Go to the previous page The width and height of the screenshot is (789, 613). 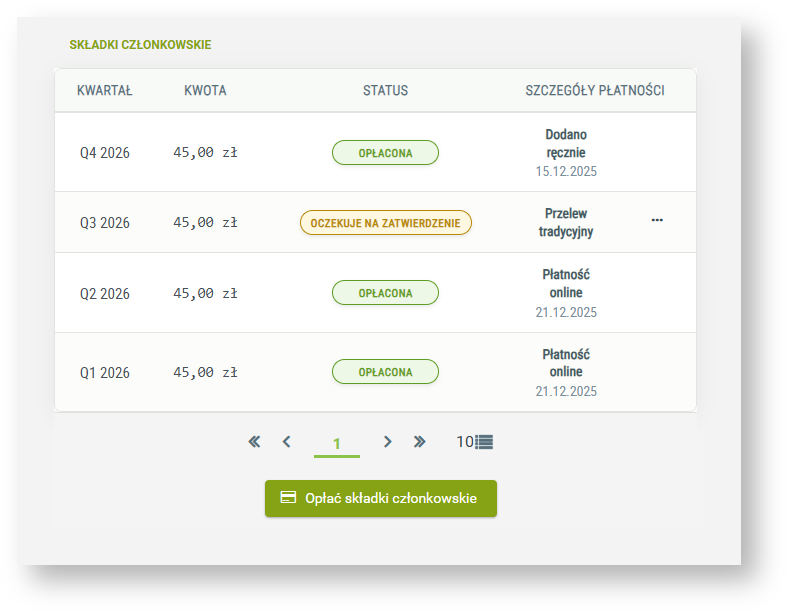pos(287,442)
